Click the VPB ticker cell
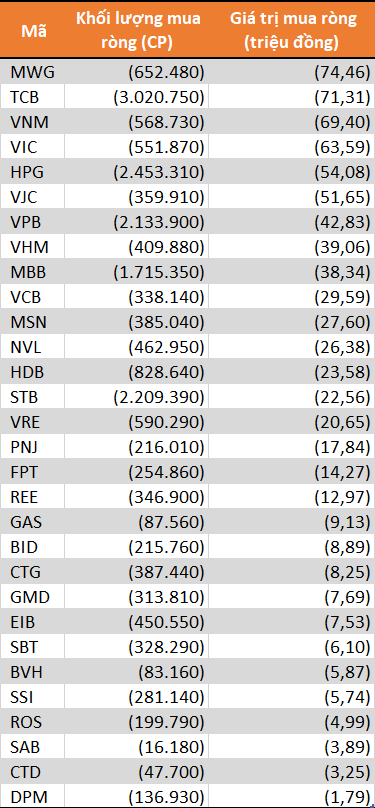 click(x=33, y=222)
